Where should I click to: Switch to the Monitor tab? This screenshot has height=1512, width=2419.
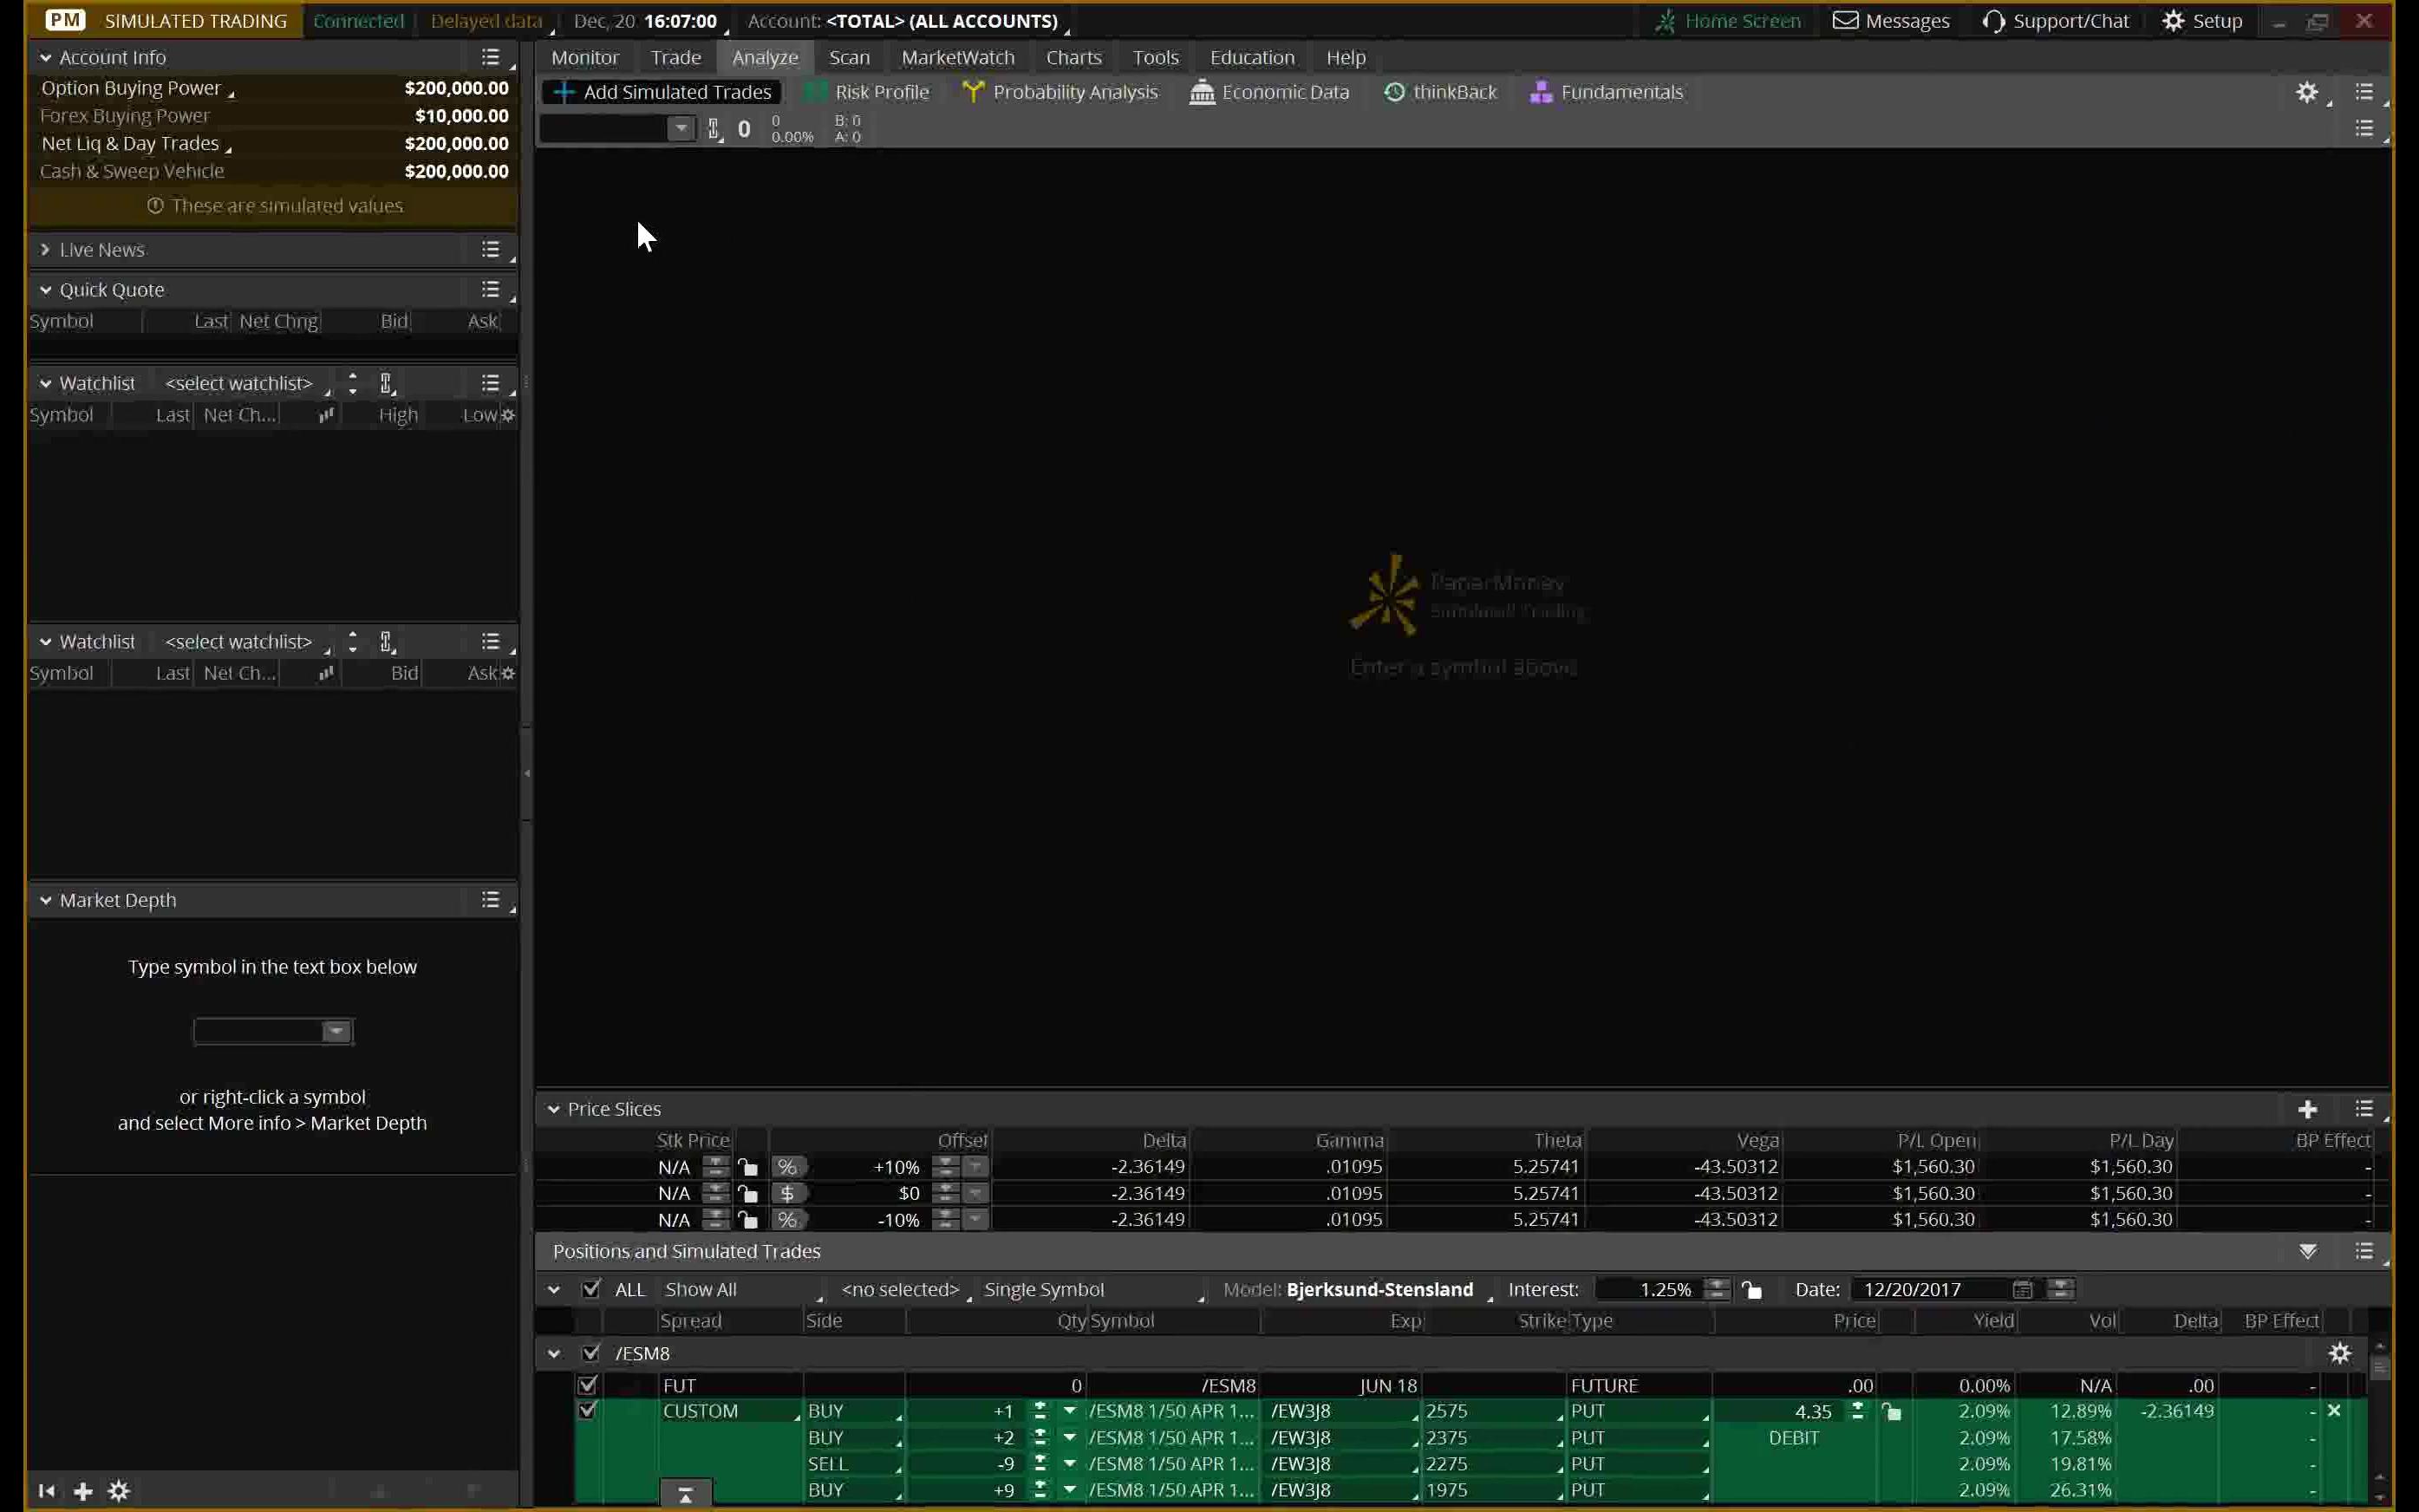pyautogui.click(x=585, y=57)
